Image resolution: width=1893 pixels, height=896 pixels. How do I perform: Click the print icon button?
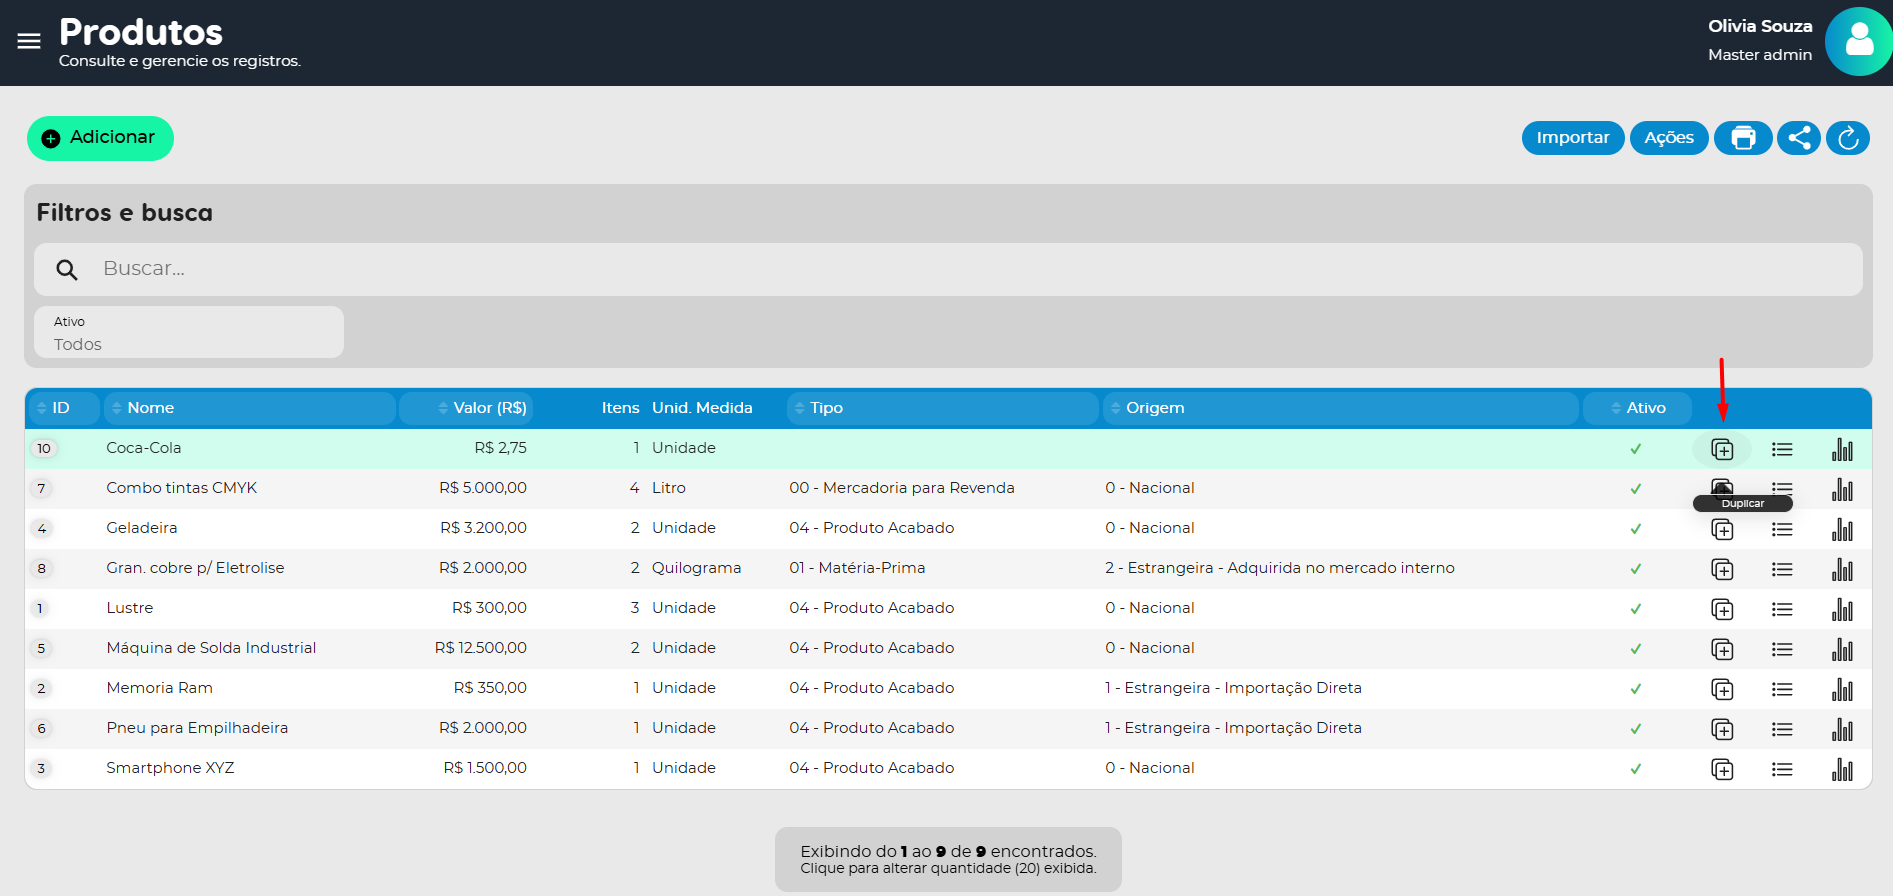(x=1743, y=138)
